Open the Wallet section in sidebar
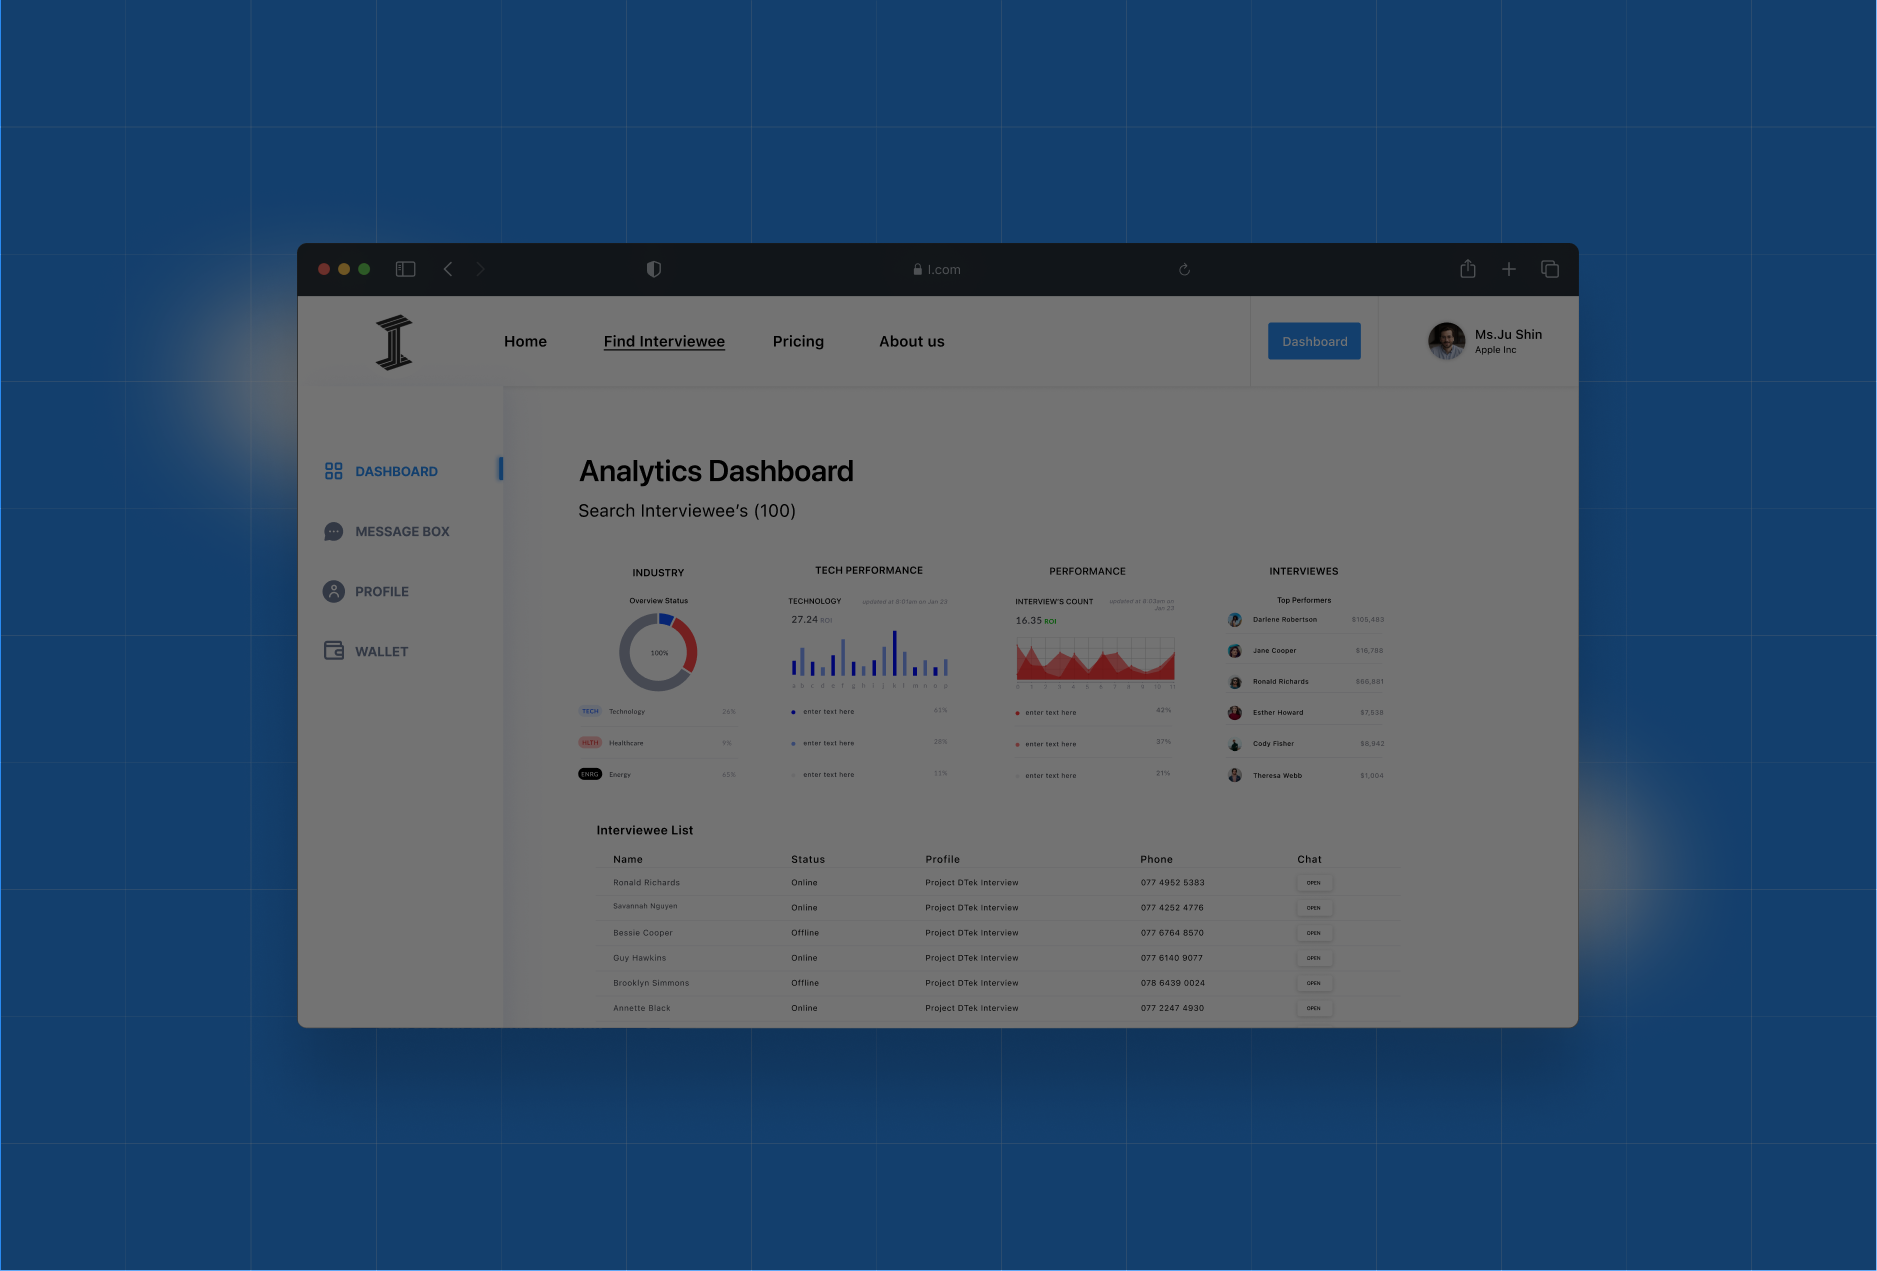 pos(380,651)
